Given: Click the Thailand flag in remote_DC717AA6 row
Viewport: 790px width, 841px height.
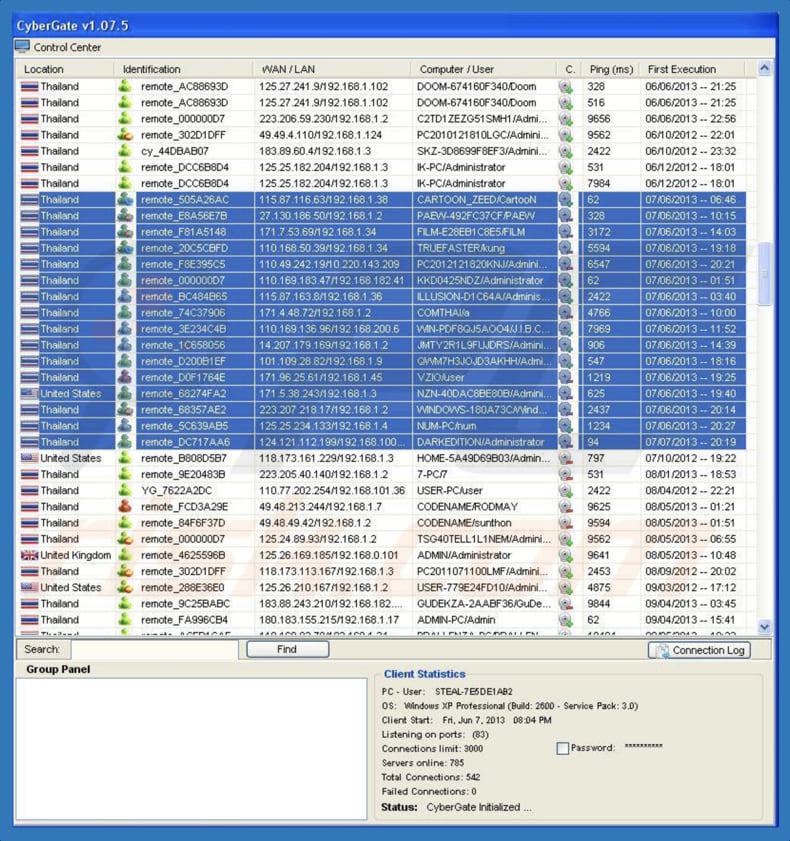Looking at the screenshot, I should (x=29, y=442).
